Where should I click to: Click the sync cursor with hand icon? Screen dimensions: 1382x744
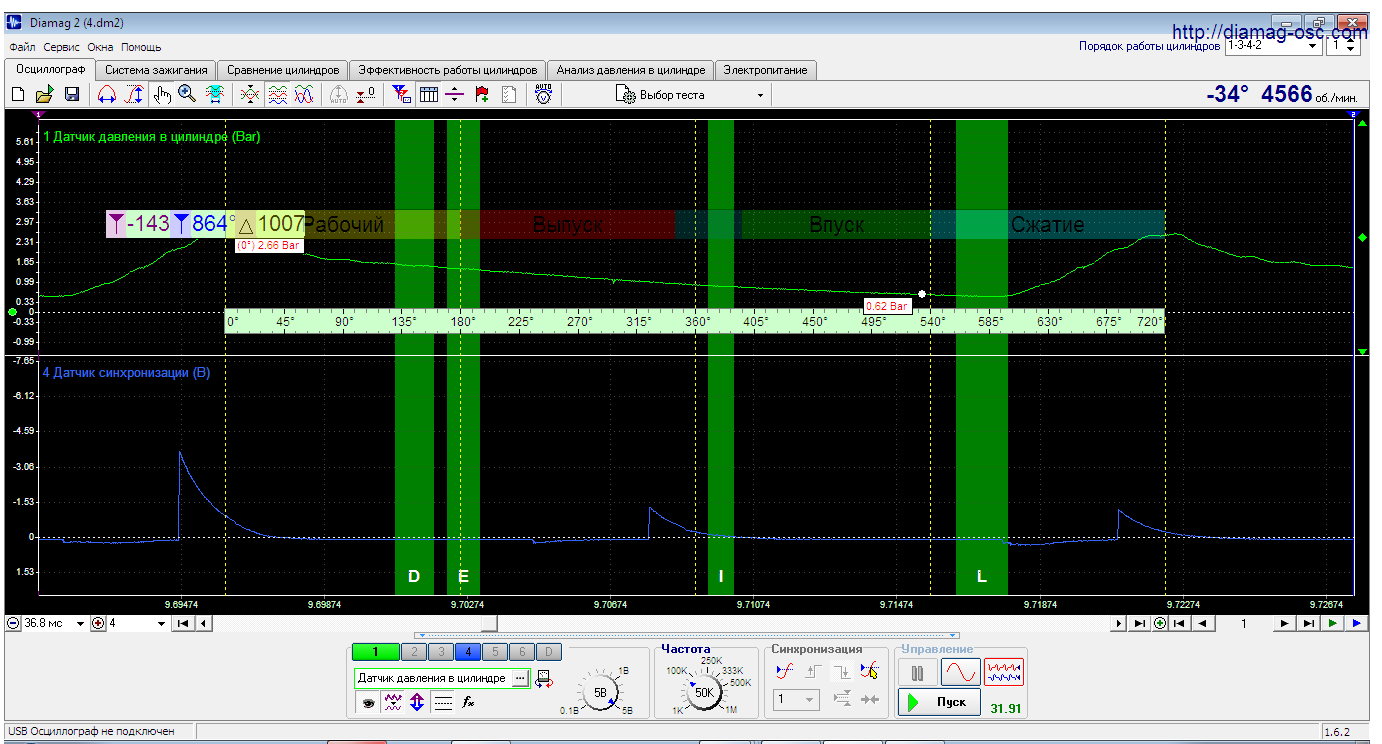click(x=869, y=670)
